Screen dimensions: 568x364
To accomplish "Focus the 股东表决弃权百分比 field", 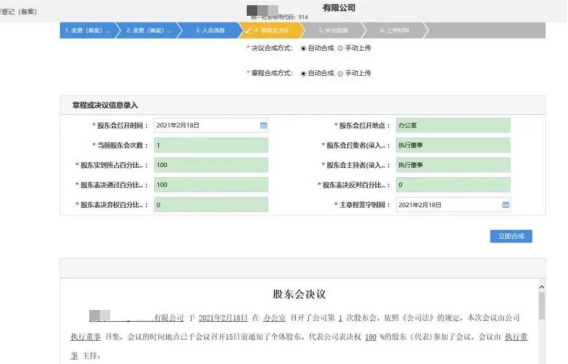I will (211, 205).
